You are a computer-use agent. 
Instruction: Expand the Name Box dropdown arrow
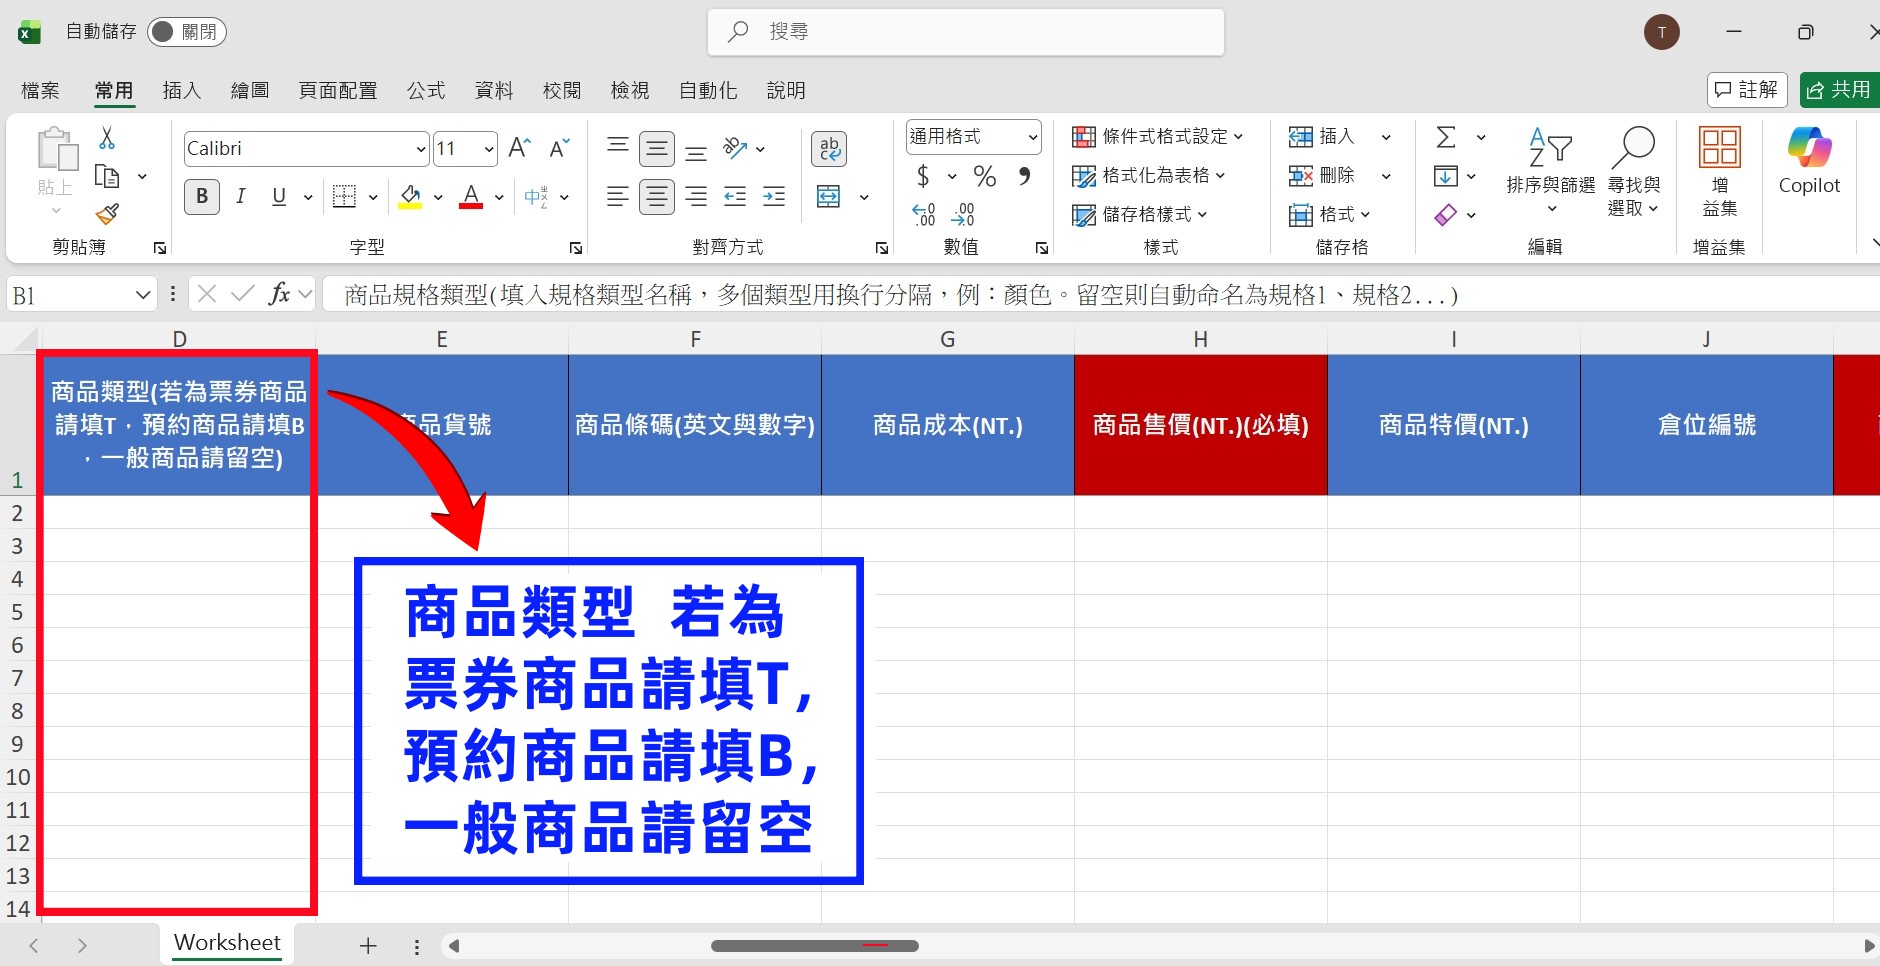point(142,294)
